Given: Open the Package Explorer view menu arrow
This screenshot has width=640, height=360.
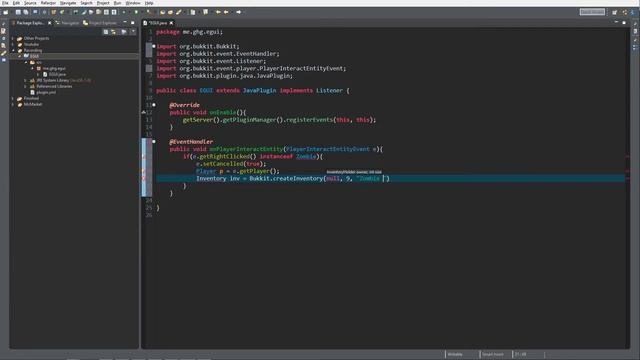Looking at the screenshot, I should [133, 32].
